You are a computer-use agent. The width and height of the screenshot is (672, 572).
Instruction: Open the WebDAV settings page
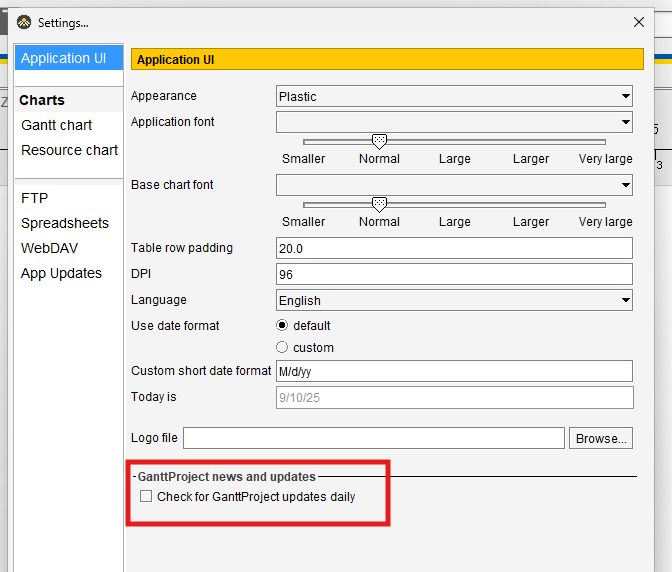click(x=49, y=248)
